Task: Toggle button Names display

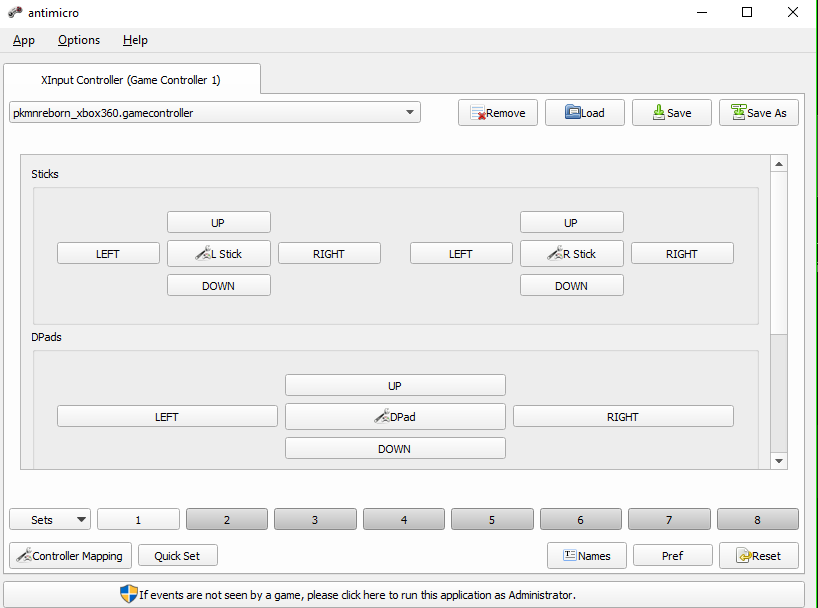Action: (x=586, y=556)
